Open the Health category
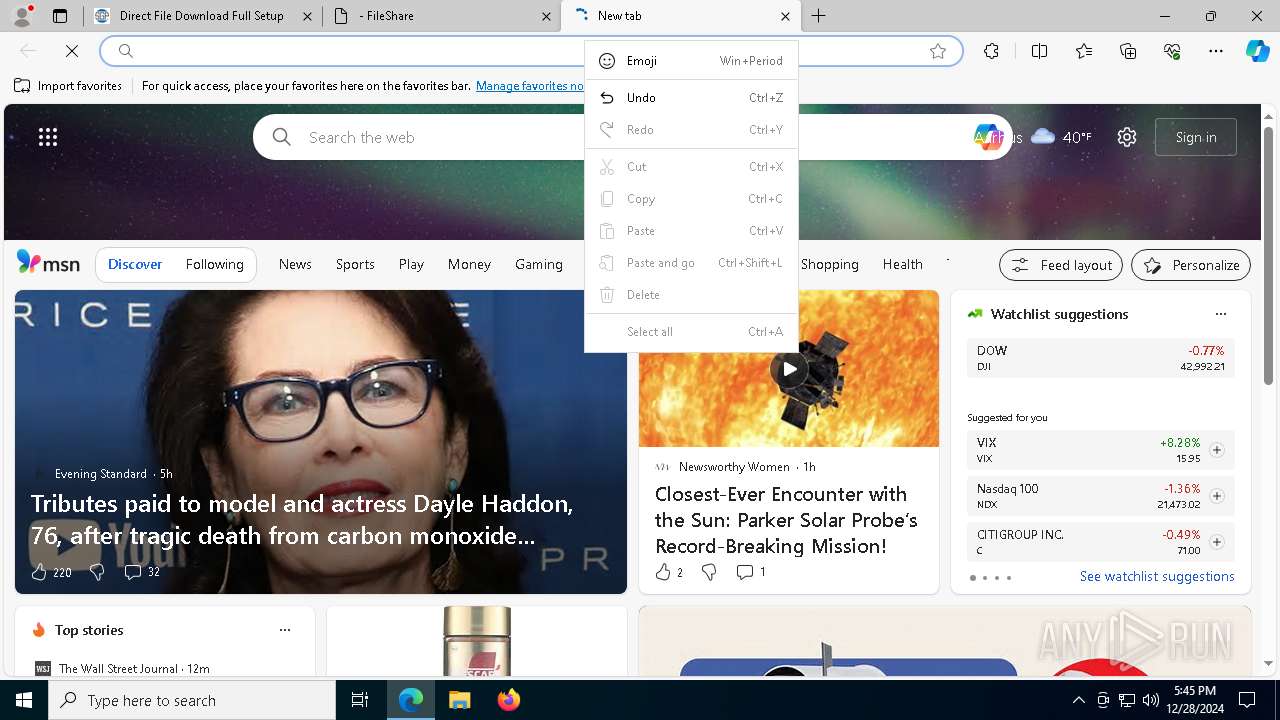This screenshot has height=720, width=1280. pyautogui.click(x=902, y=264)
